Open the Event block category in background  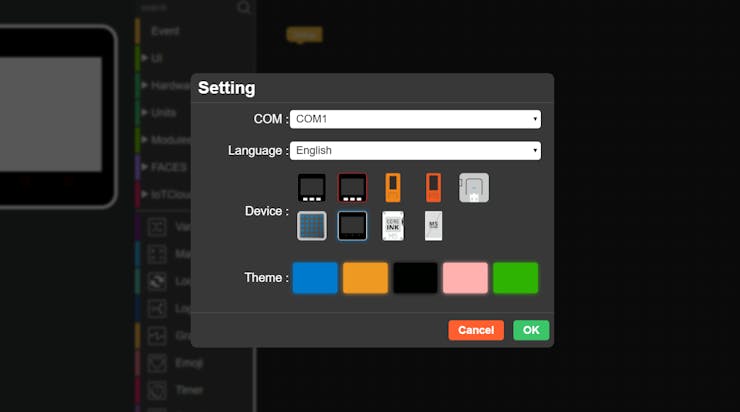tap(165, 31)
